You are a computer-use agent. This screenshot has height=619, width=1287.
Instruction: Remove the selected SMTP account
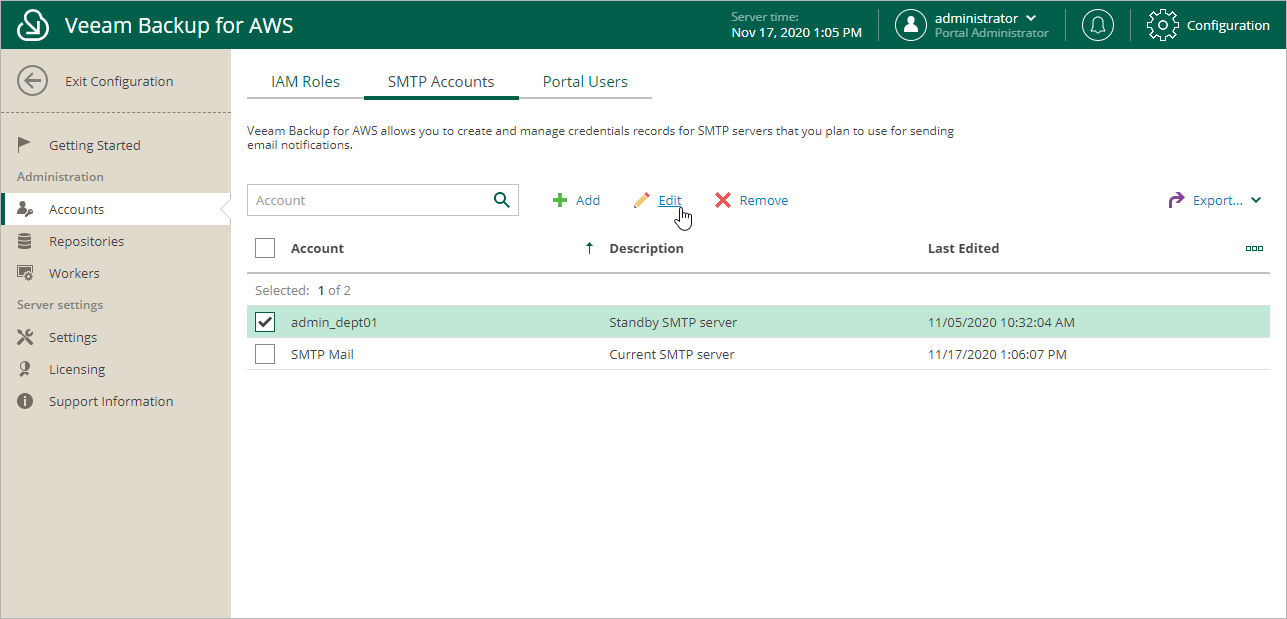pos(750,200)
